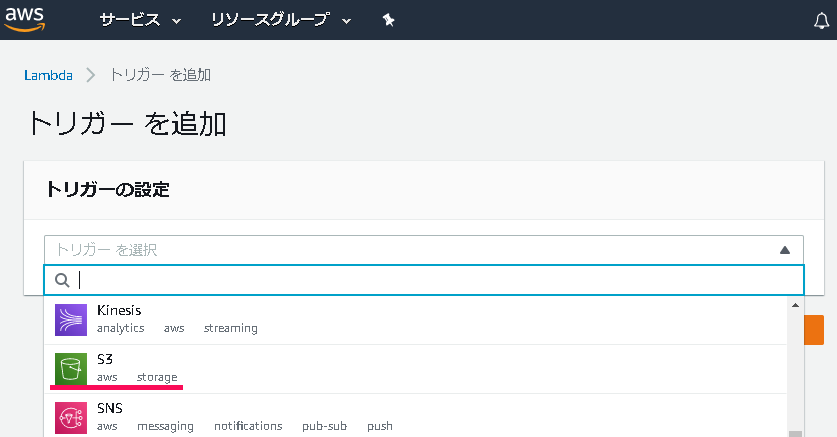Click the 'streaming' tag under Kinesis
The width and height of the screenshot is (837, 437).
coord(231,328)
